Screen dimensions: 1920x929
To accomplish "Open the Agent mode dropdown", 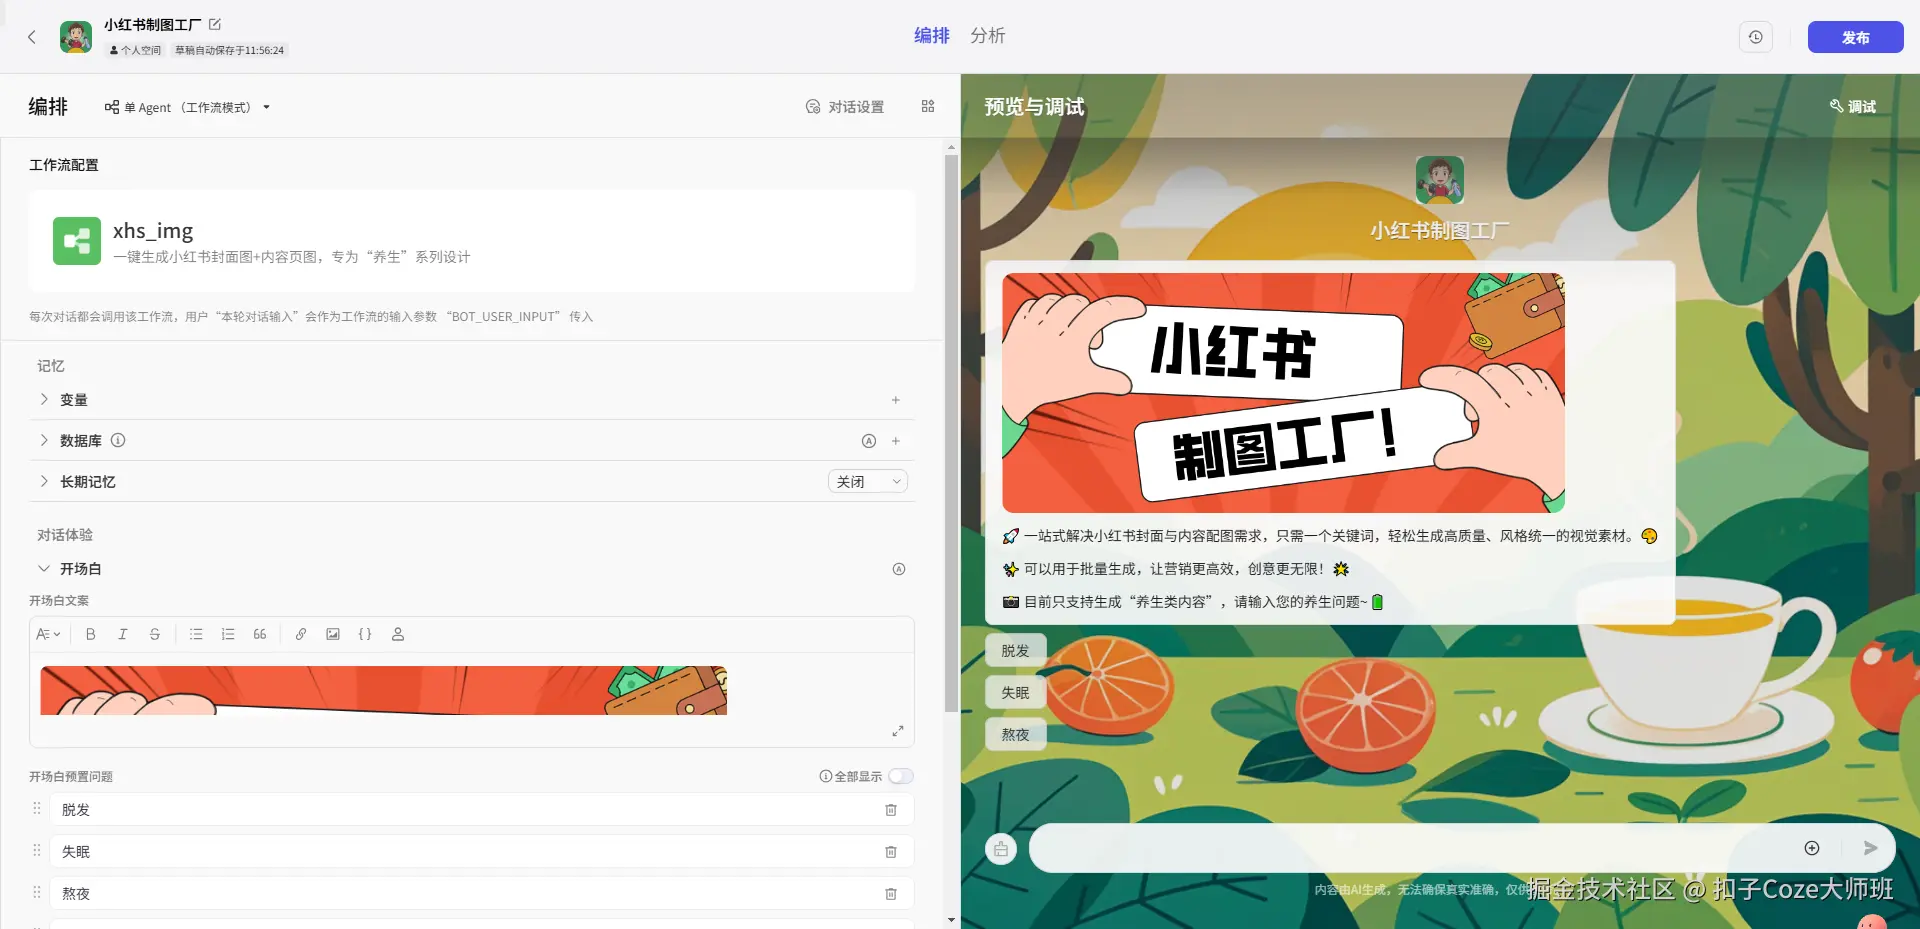I will pyautogui.click(x=187, y=107).
